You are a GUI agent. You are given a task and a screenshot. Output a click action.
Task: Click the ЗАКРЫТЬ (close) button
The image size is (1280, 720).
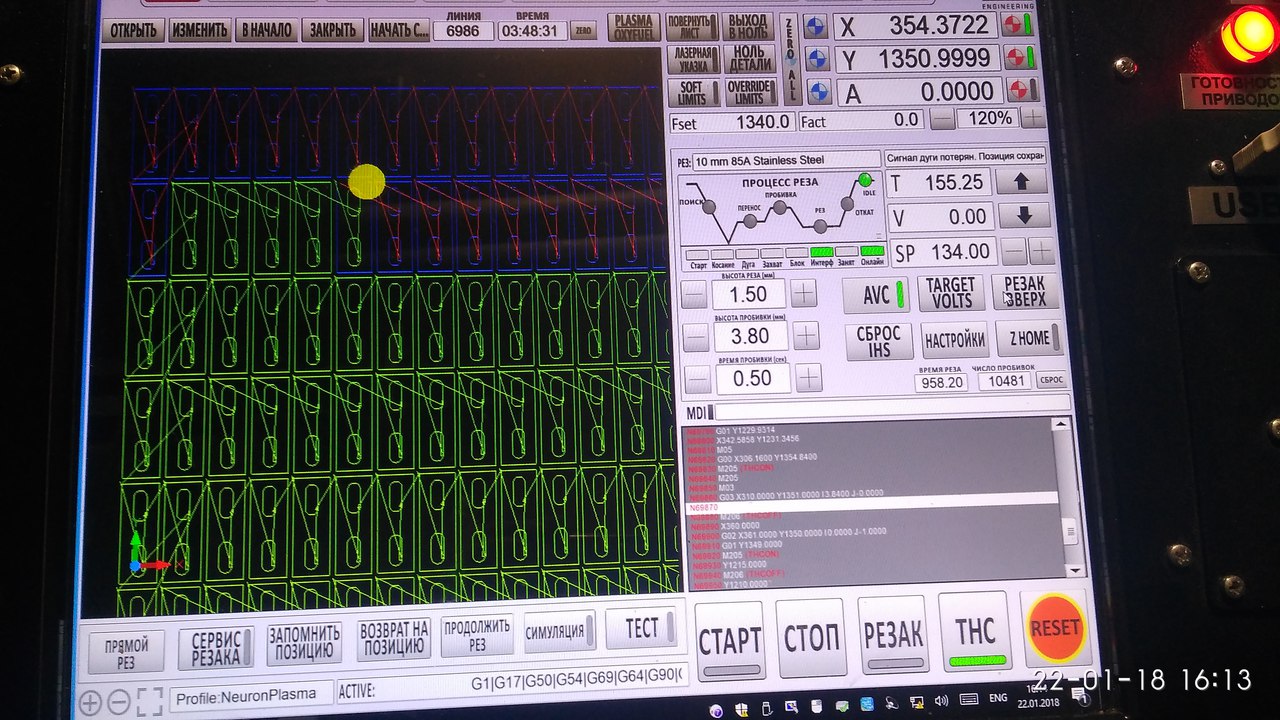coord(333,30)
